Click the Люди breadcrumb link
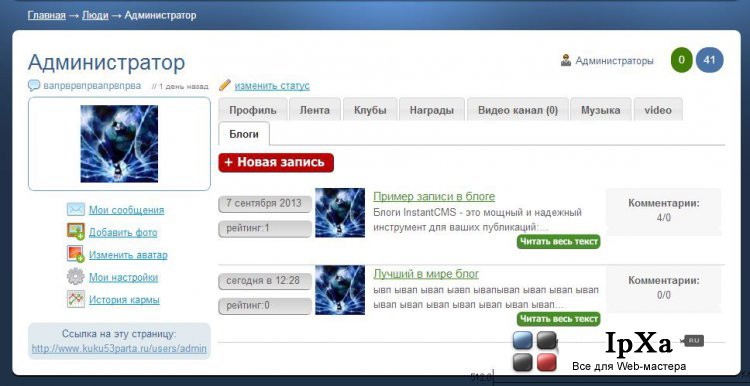This screenshot has height=386, width=750. pyautogui.click(x=95, y=15)
